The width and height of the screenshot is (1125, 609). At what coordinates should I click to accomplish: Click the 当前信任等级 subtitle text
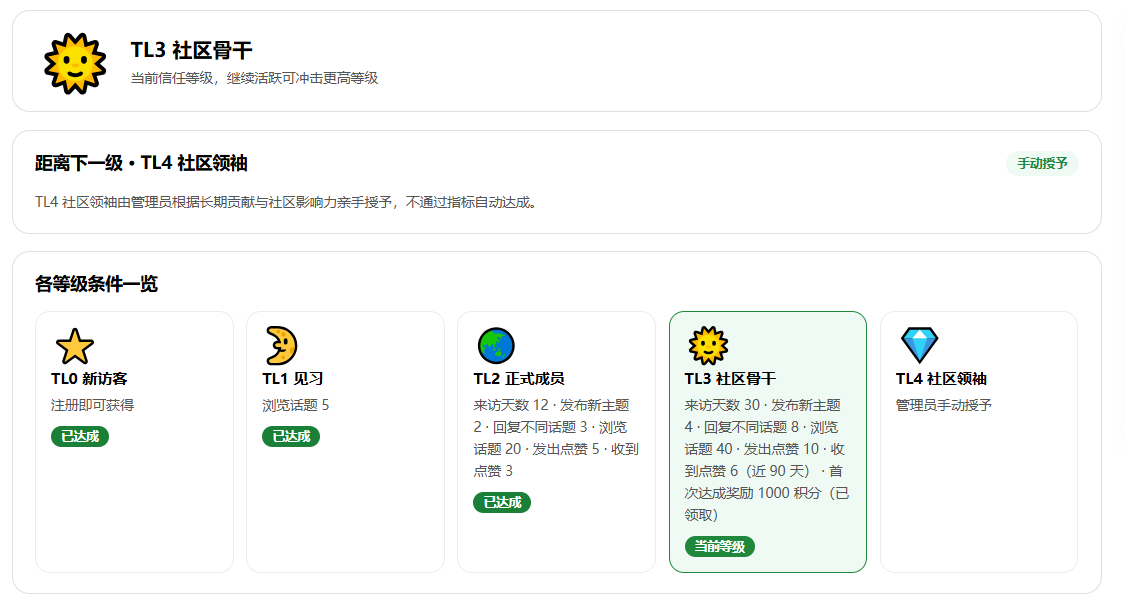pyautogui.click(x=254, y=78)
